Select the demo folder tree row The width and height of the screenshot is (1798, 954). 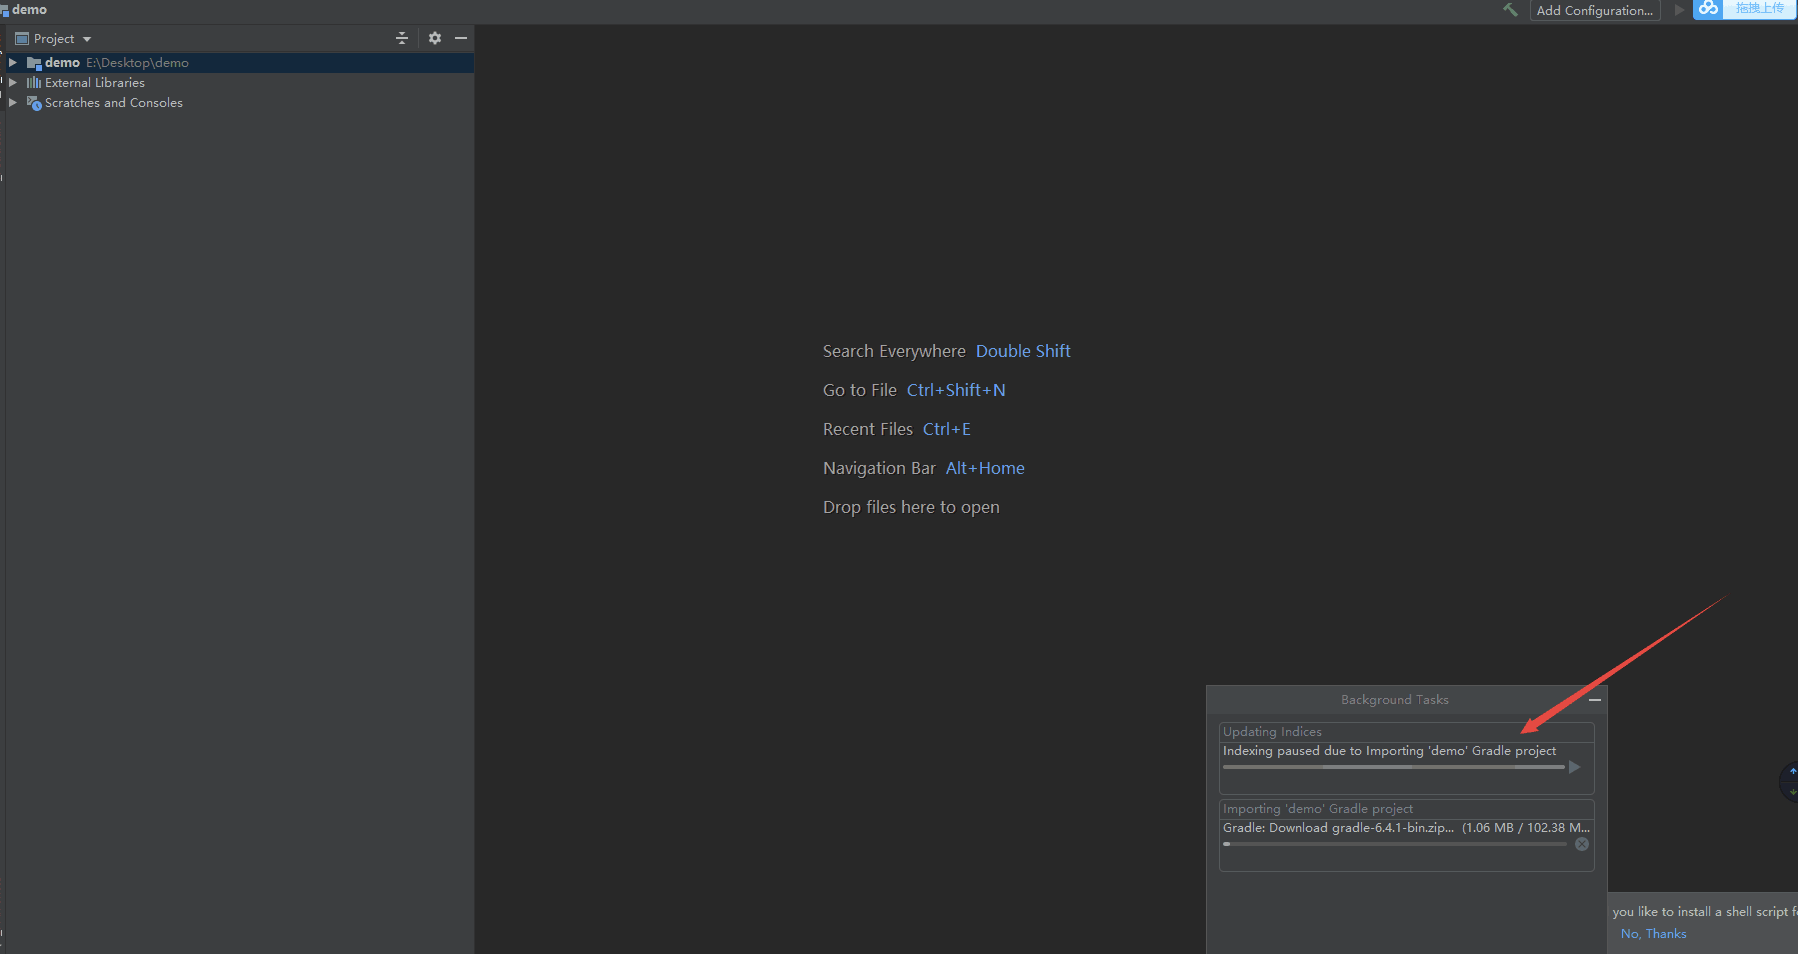pyautogui.click(x=240, y=62)
